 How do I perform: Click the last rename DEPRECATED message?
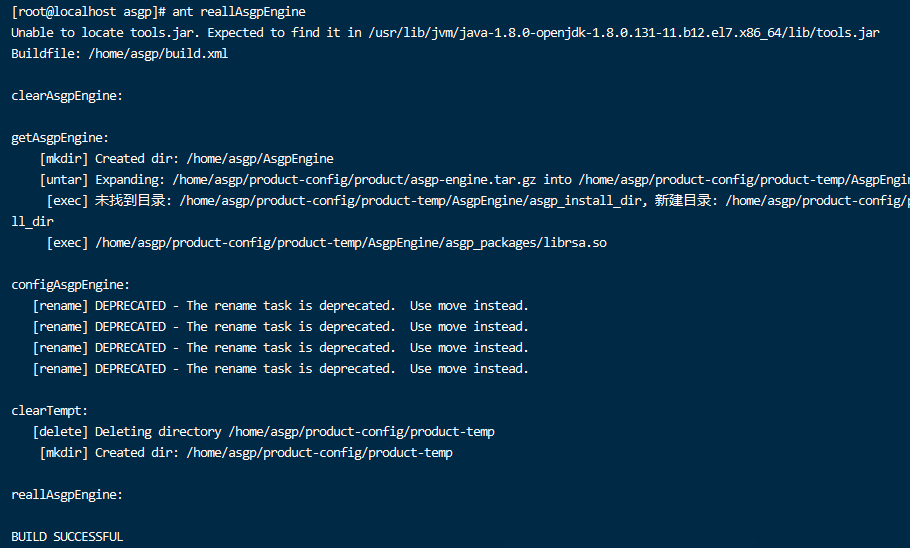(x=280, y=369)
